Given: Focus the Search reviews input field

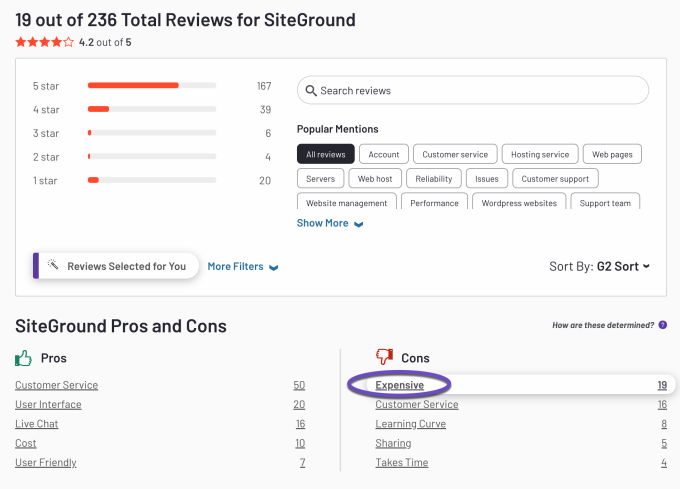Looking at the screenshot, I should (480, 91).
